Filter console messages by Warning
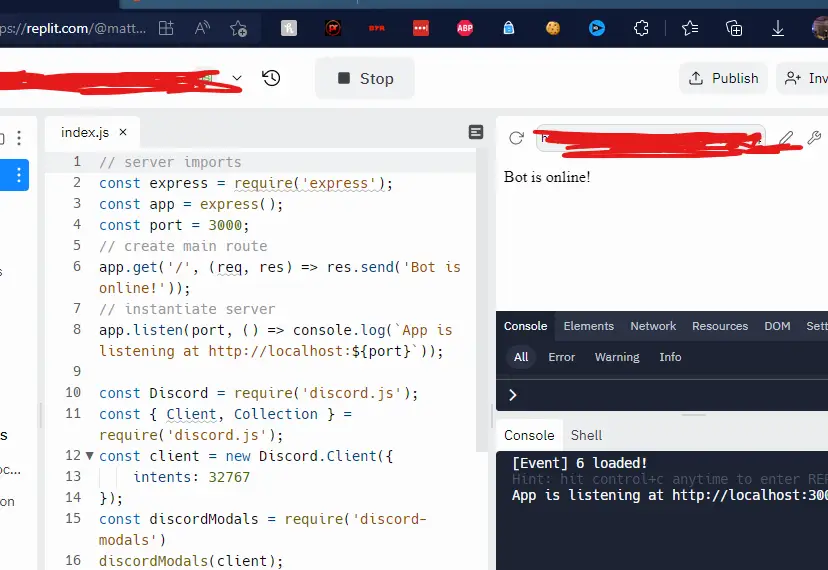 617,357
